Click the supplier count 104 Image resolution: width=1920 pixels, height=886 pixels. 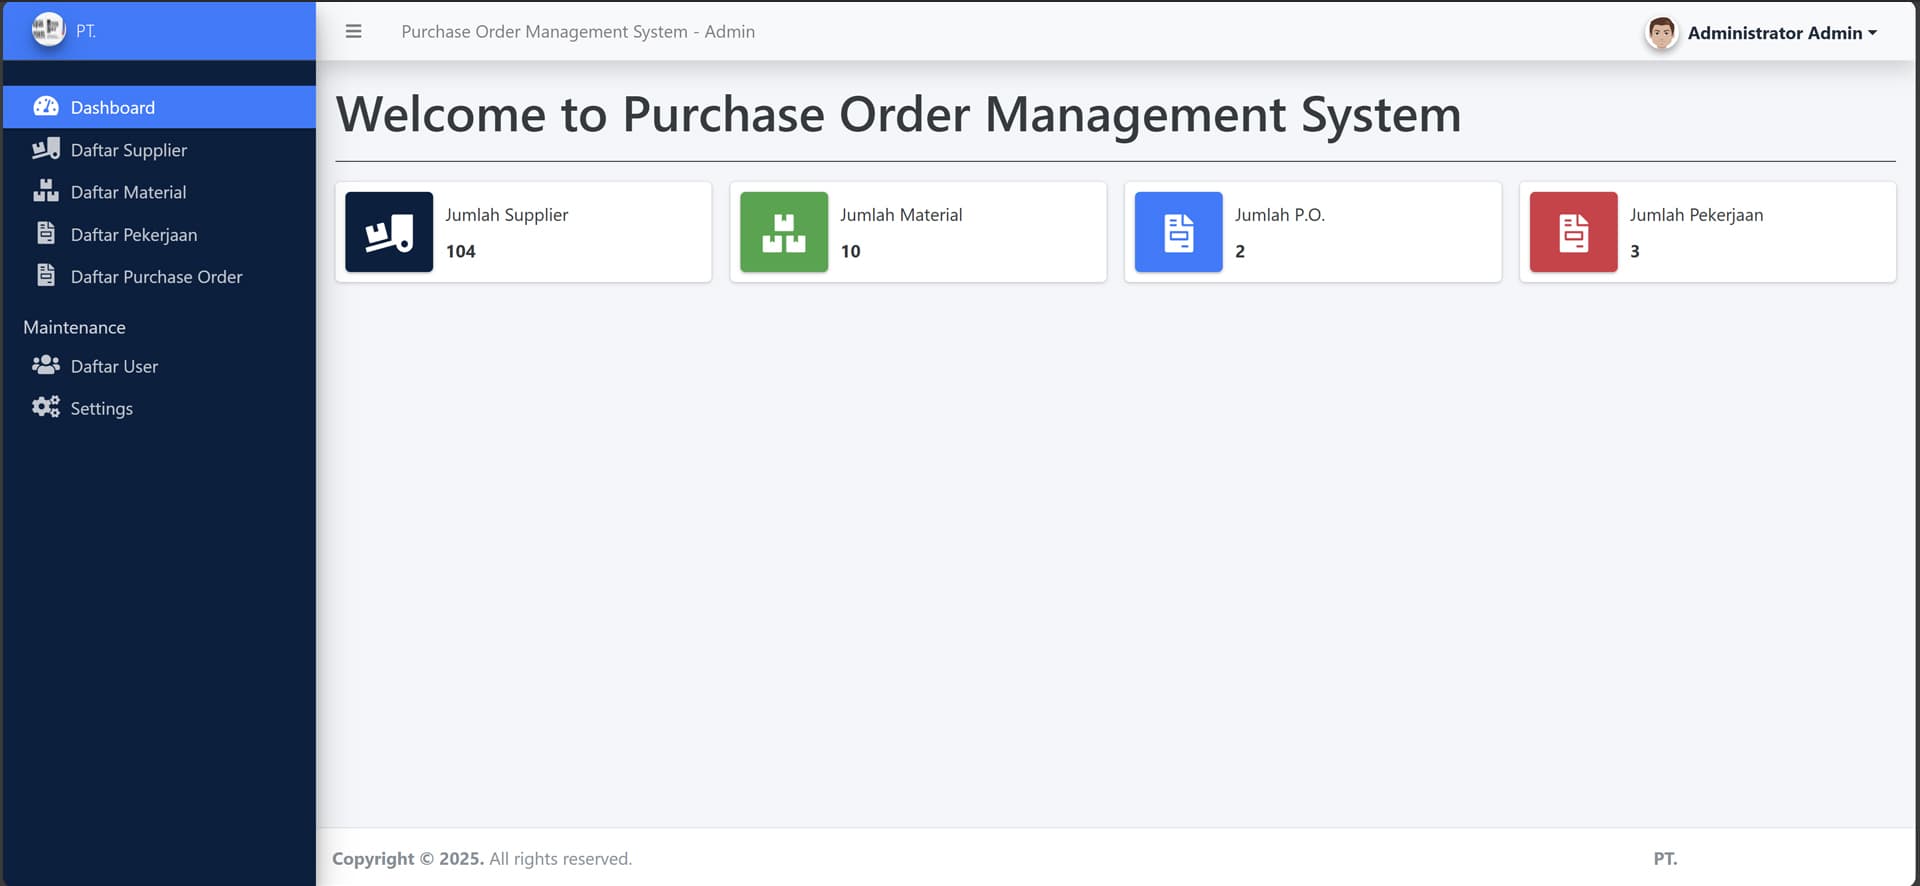pos(460,251)
